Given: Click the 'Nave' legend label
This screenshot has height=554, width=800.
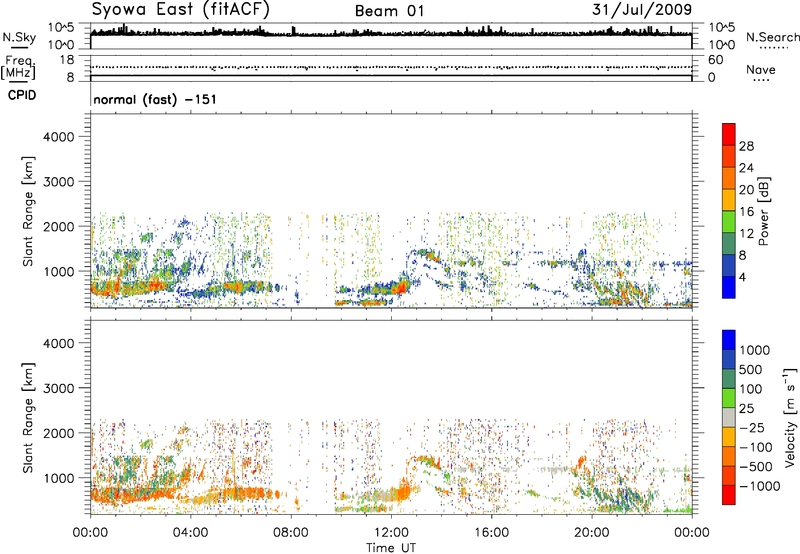Looking at the screenshot, I should coord(761,69).
